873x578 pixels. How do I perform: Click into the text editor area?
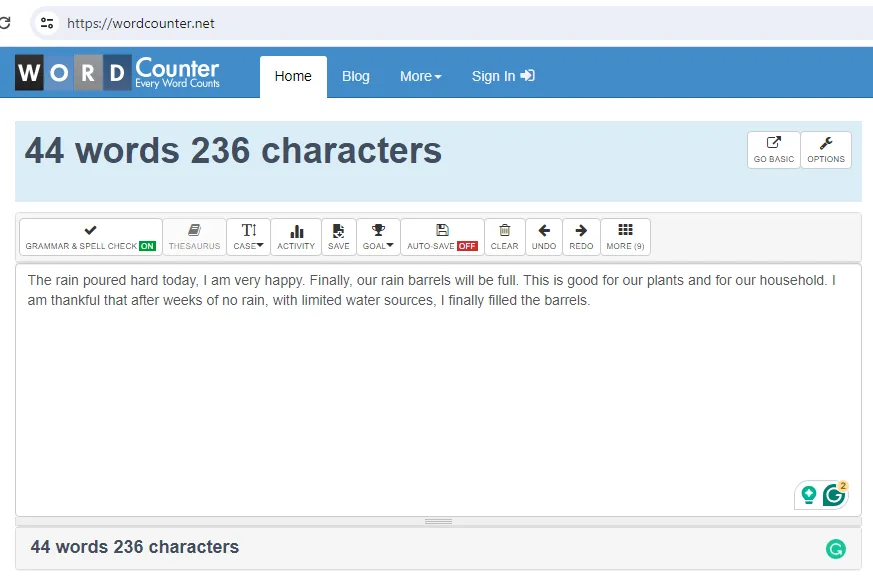point(438,390)
